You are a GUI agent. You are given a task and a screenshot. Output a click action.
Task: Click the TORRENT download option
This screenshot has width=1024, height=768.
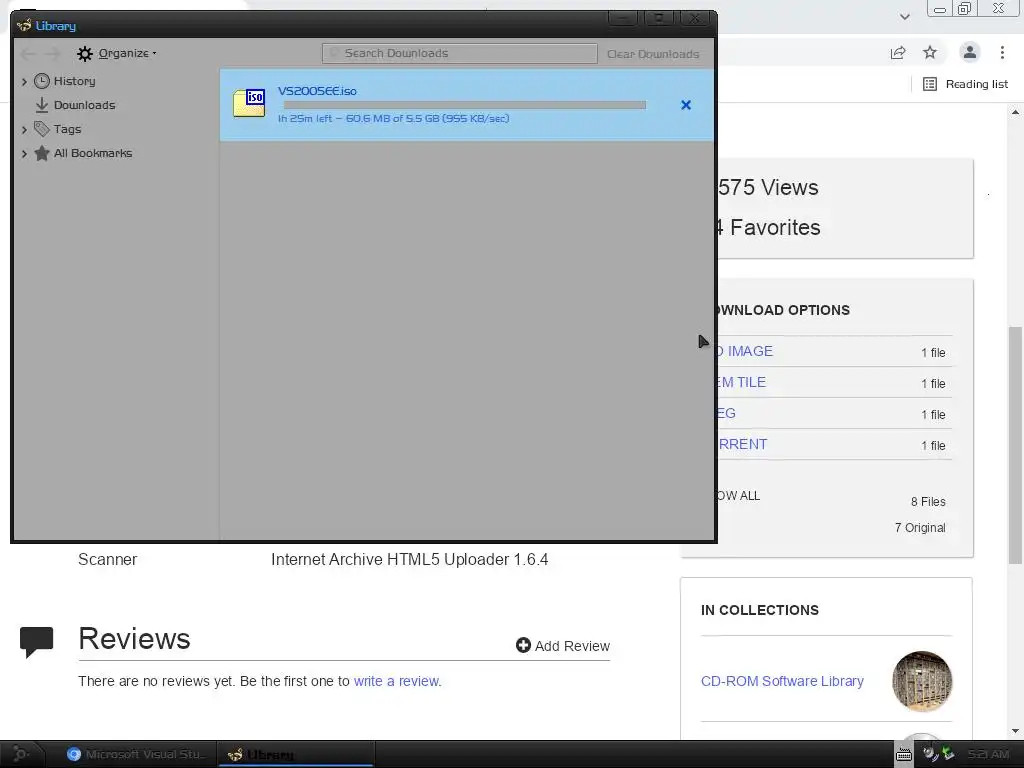point(743,444)
